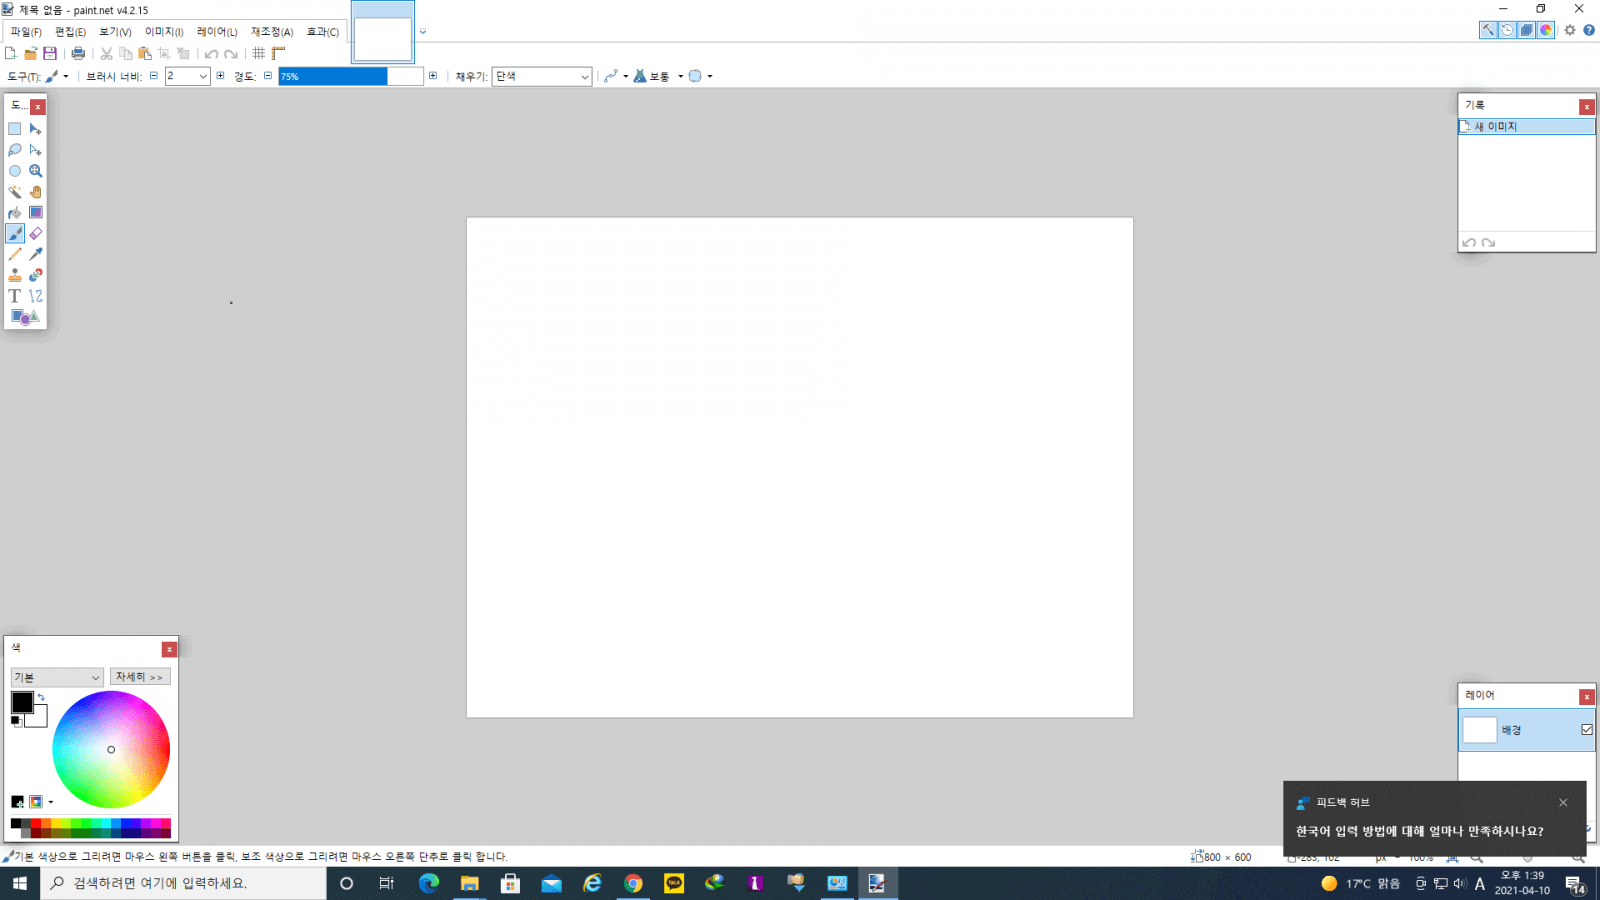The height and width of the screenshot is (900, 1600).
Task: Open the 레이어(L) menu
Action: pos(217,32)
